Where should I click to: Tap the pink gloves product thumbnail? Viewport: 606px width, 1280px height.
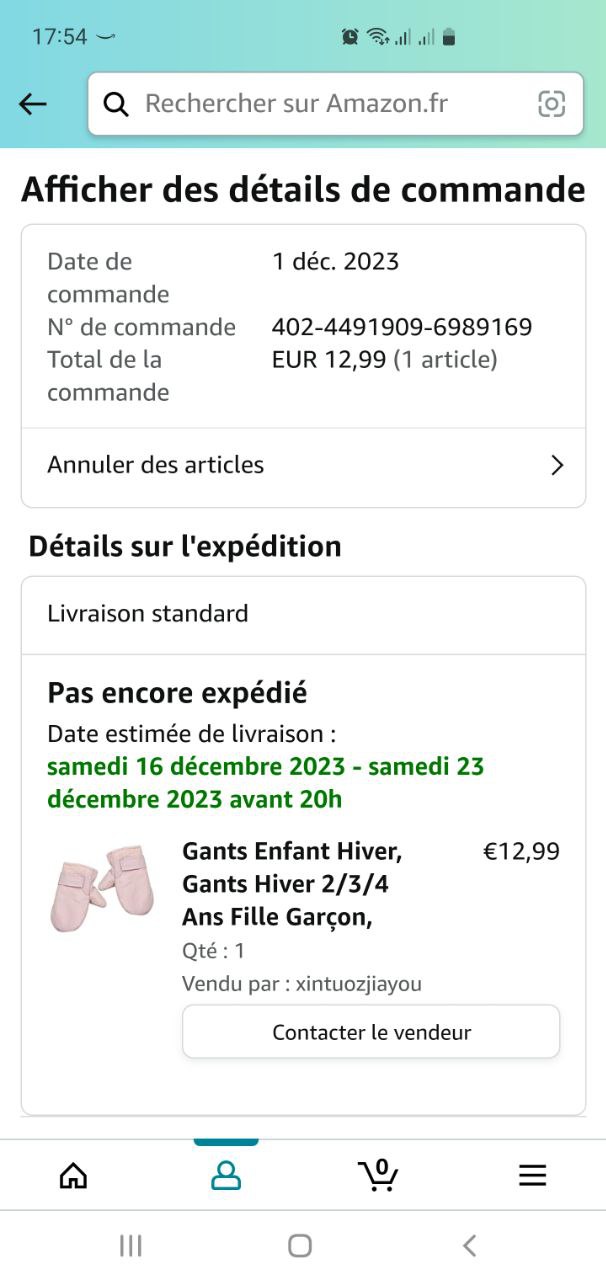pos(102,887)
